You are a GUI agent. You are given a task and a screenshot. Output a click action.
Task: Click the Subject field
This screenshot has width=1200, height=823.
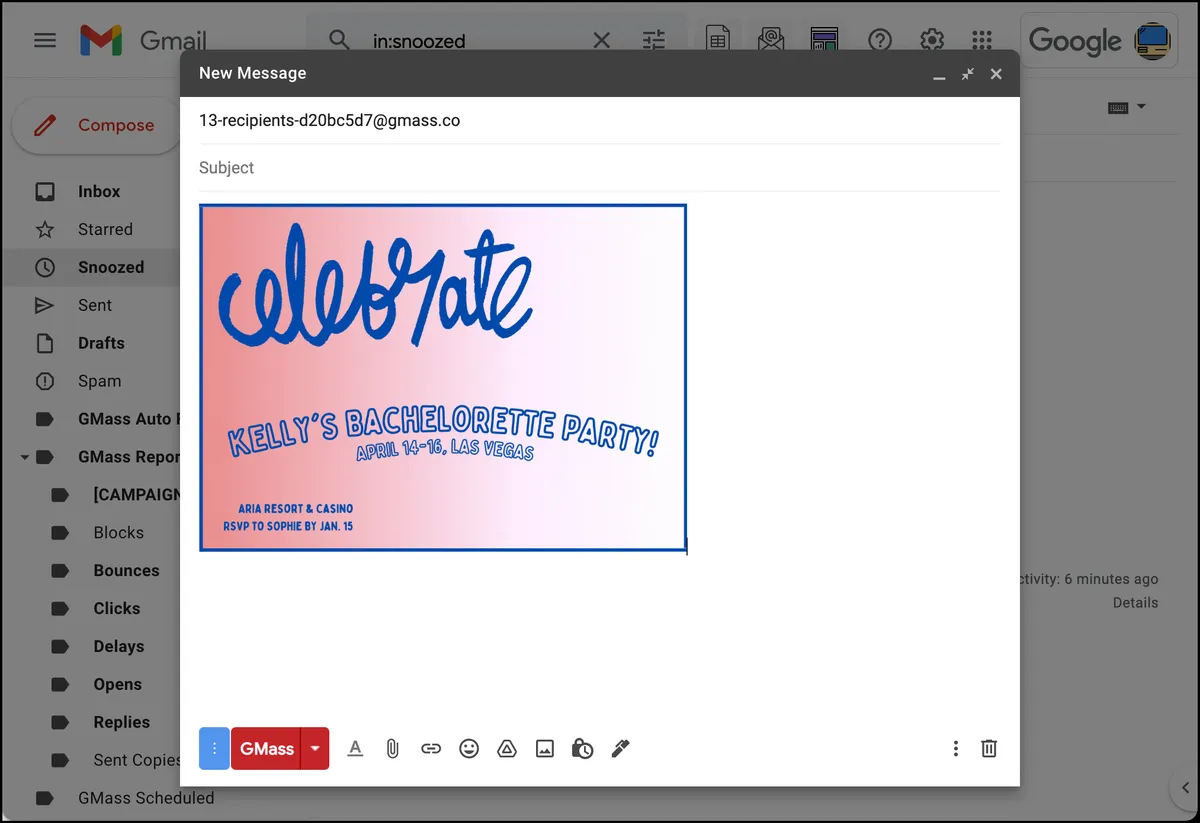click(x=599, y=168)
